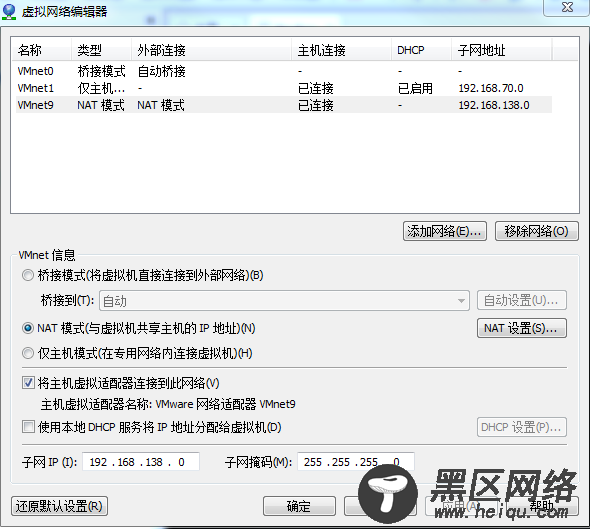Click 桥接模式 type cell of VMnet0
The image size is (590, 529).
point(102,71)
